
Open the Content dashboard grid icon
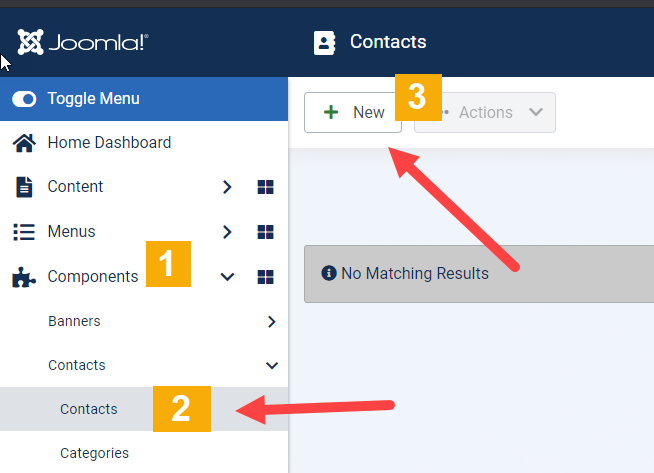[x=265, y=187]
